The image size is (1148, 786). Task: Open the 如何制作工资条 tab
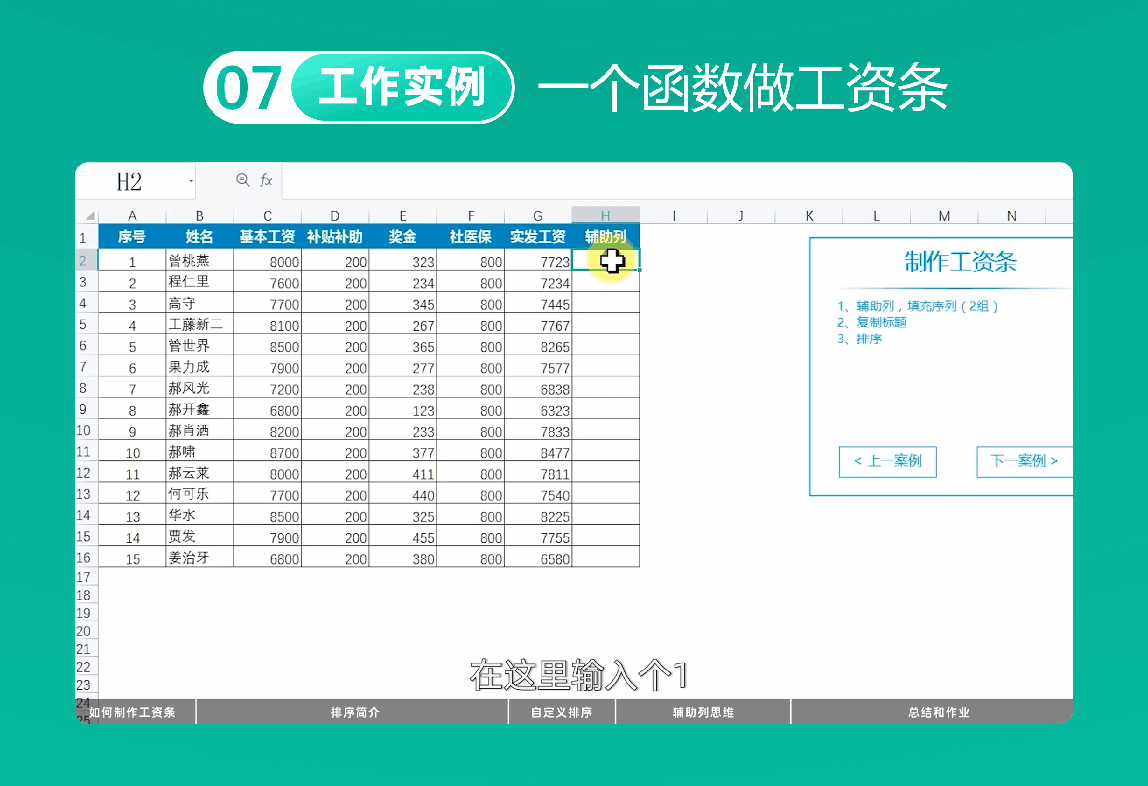[x=133, y=712]
